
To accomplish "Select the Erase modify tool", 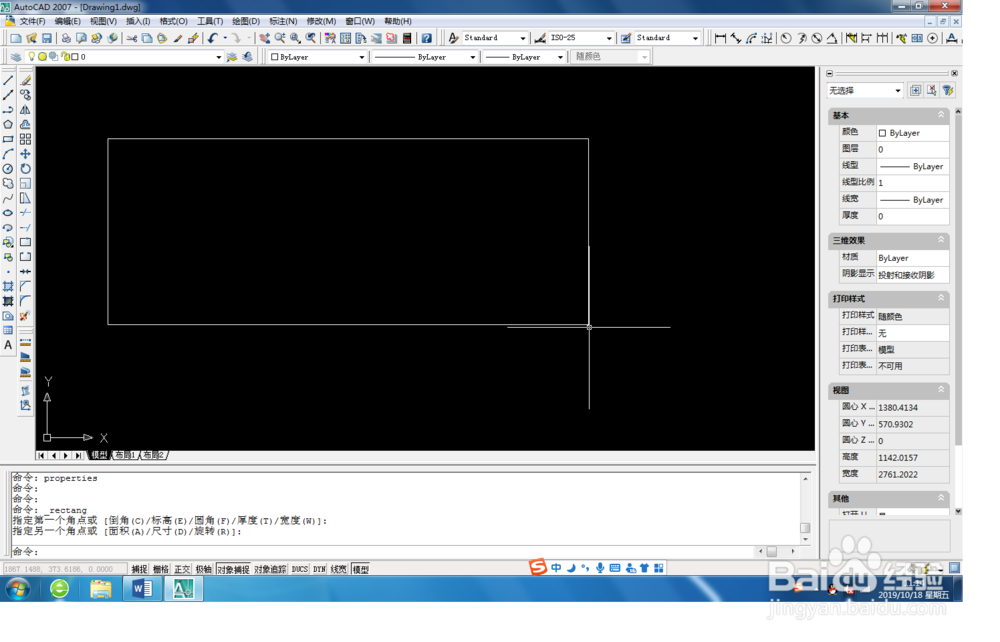I will pos(26,81).
